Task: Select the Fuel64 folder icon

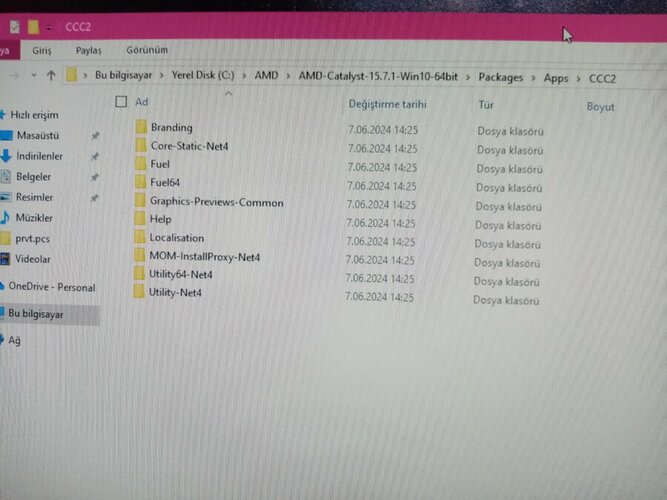Action: [140, 182]
